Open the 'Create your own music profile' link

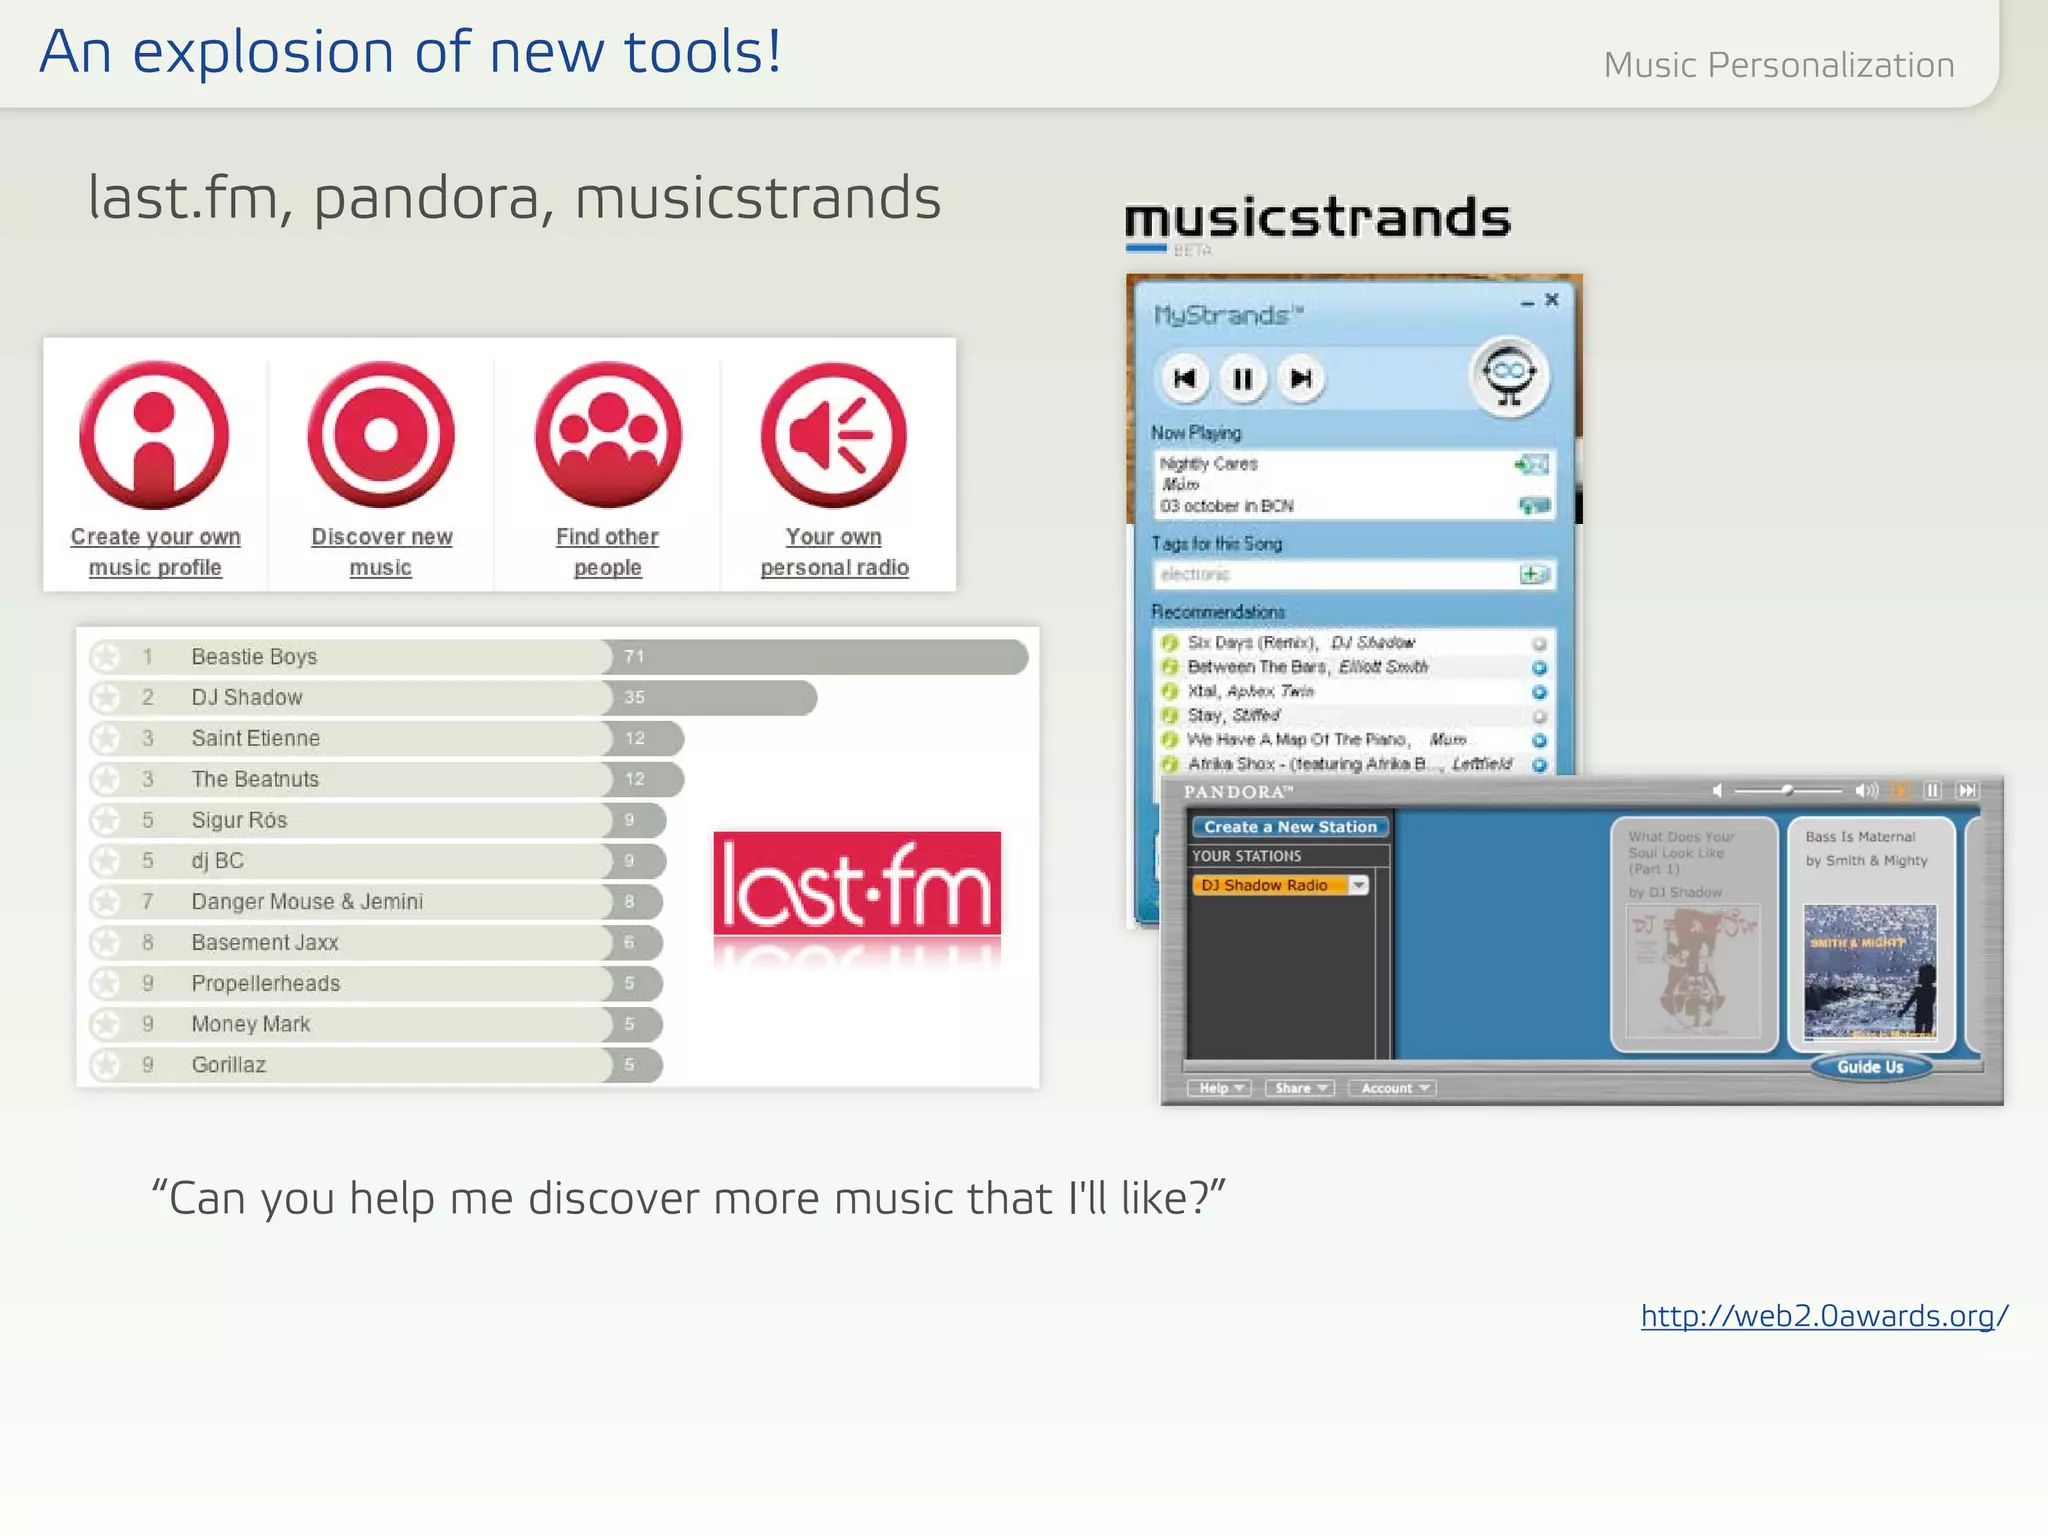[155, 552]
